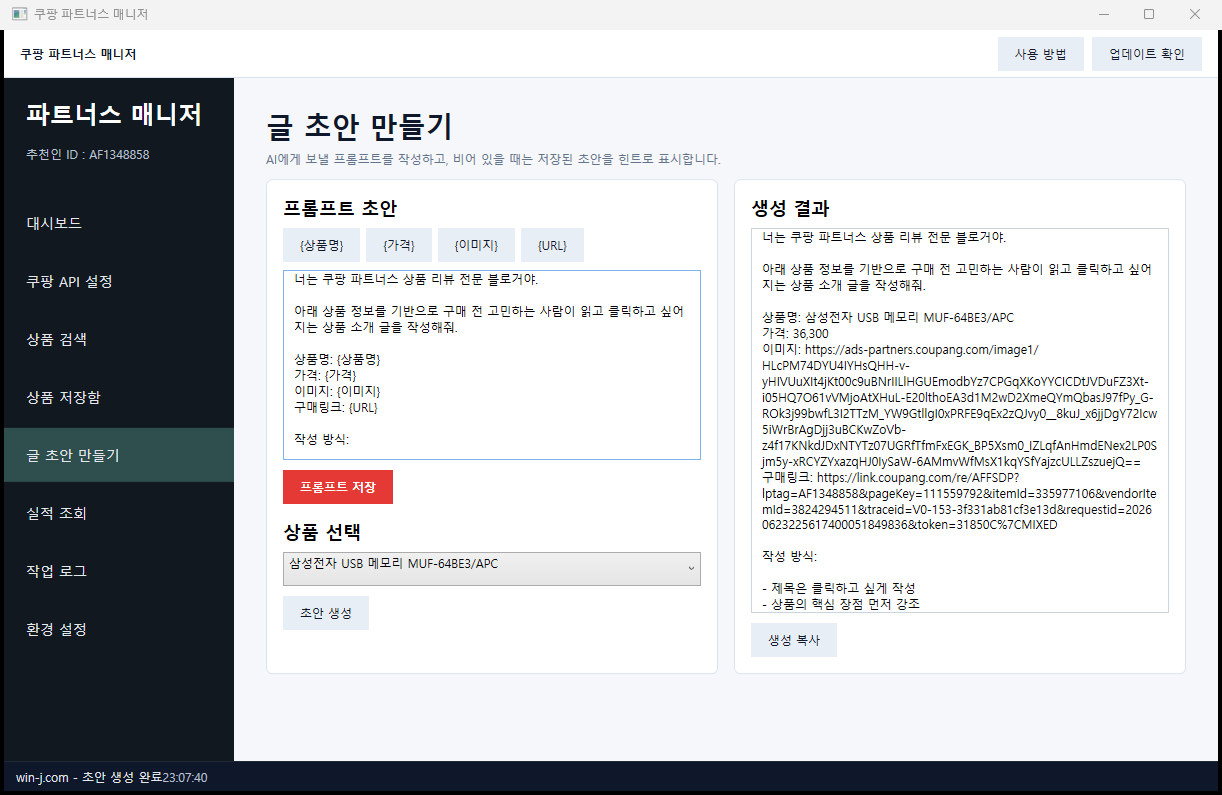
Task: Click the AI 프롬프트 description subtitle
Action: [493, 159]
